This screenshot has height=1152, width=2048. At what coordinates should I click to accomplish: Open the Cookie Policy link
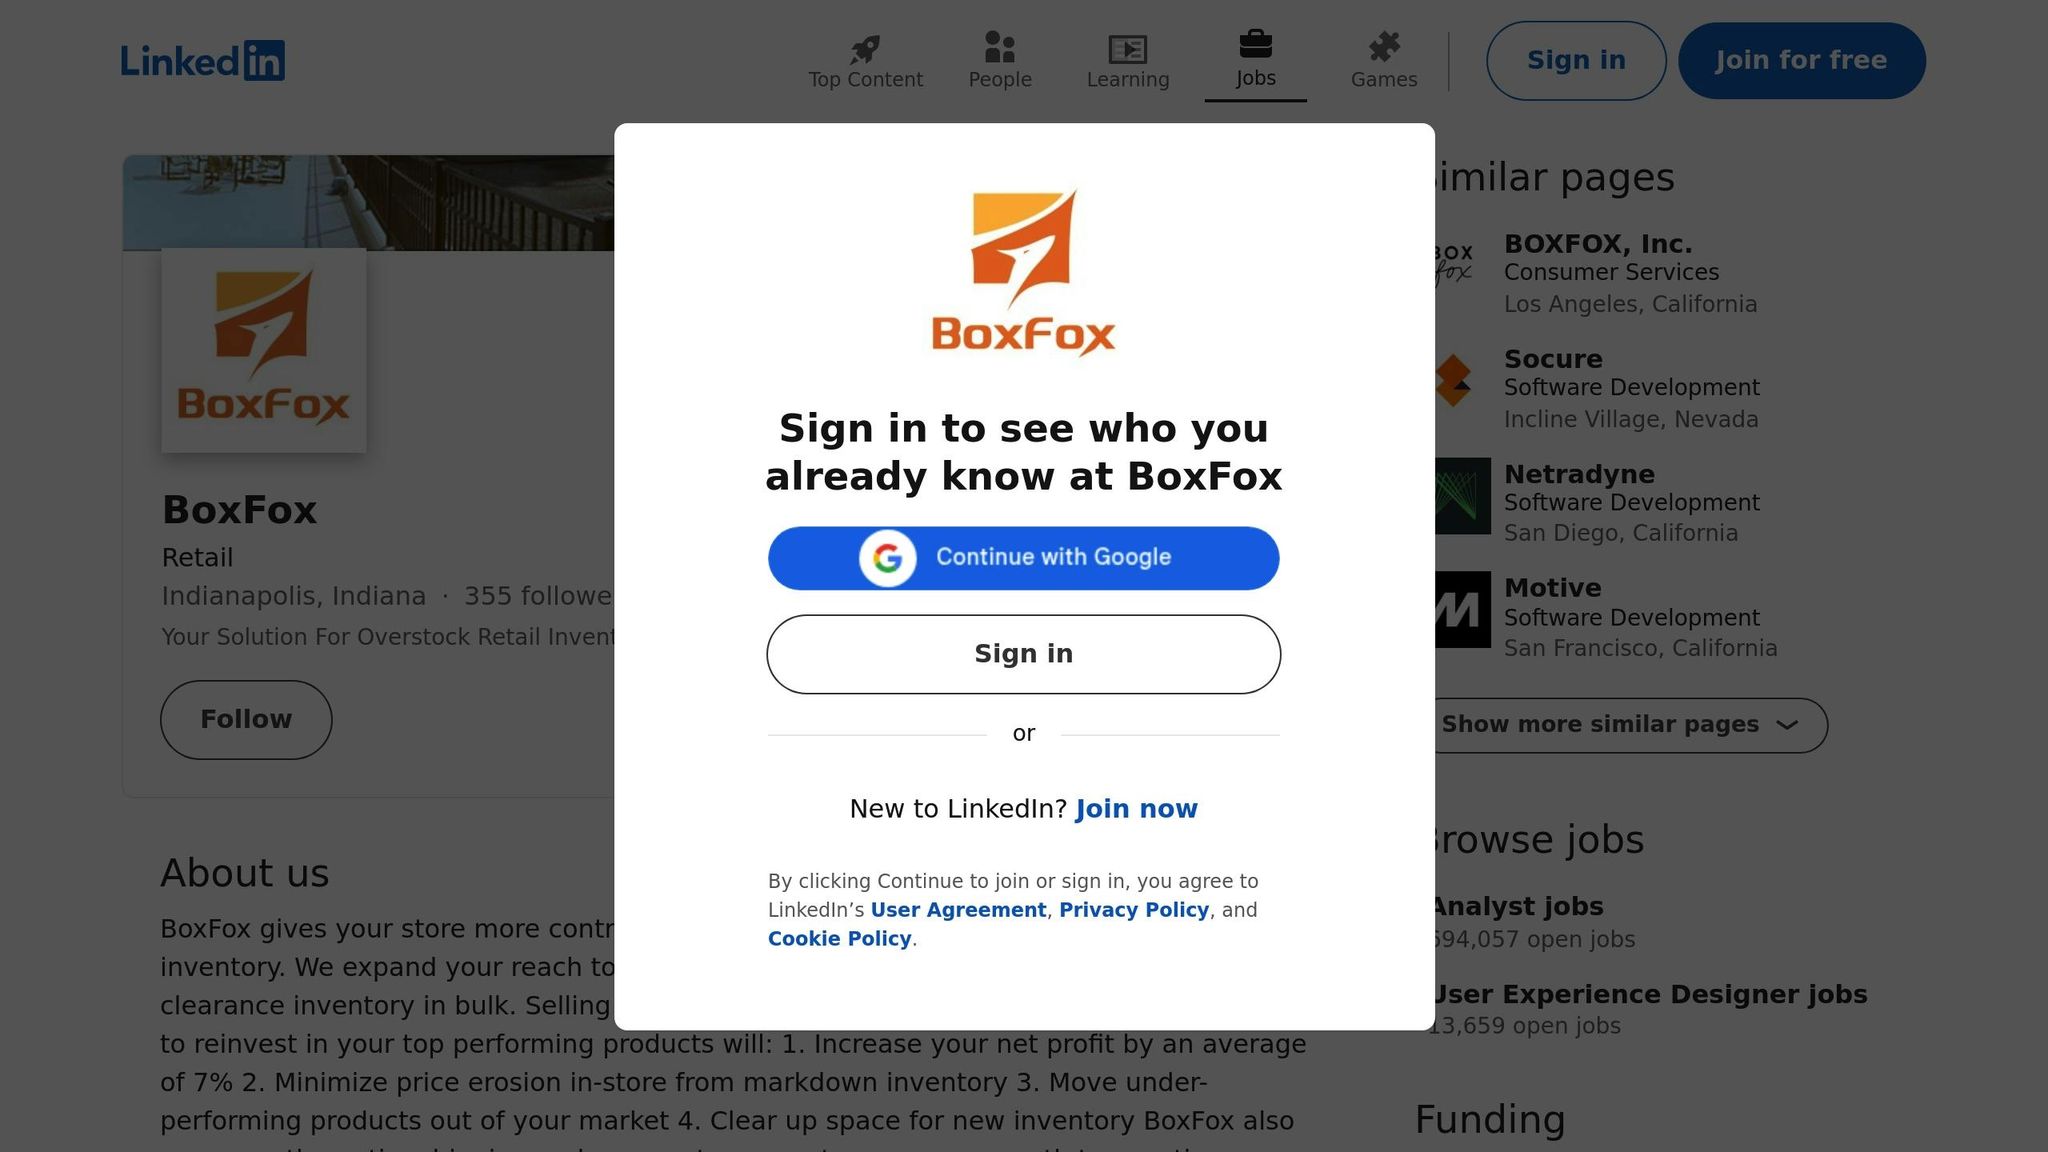point(839,939)
